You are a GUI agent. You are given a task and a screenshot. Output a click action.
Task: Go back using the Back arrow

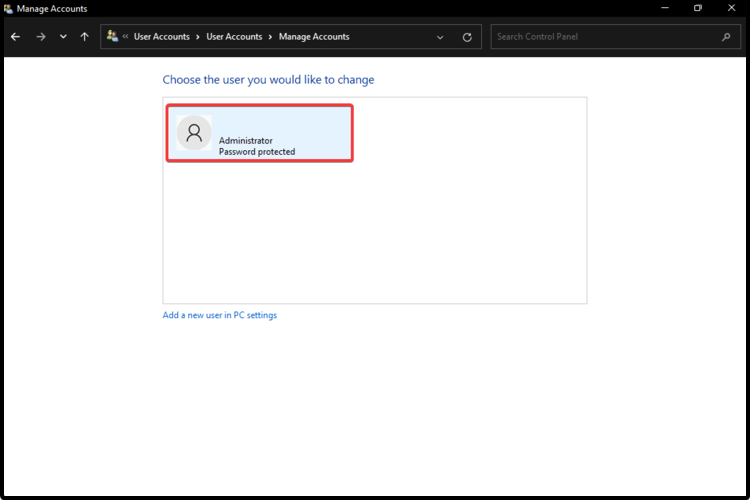coord(15,37)
